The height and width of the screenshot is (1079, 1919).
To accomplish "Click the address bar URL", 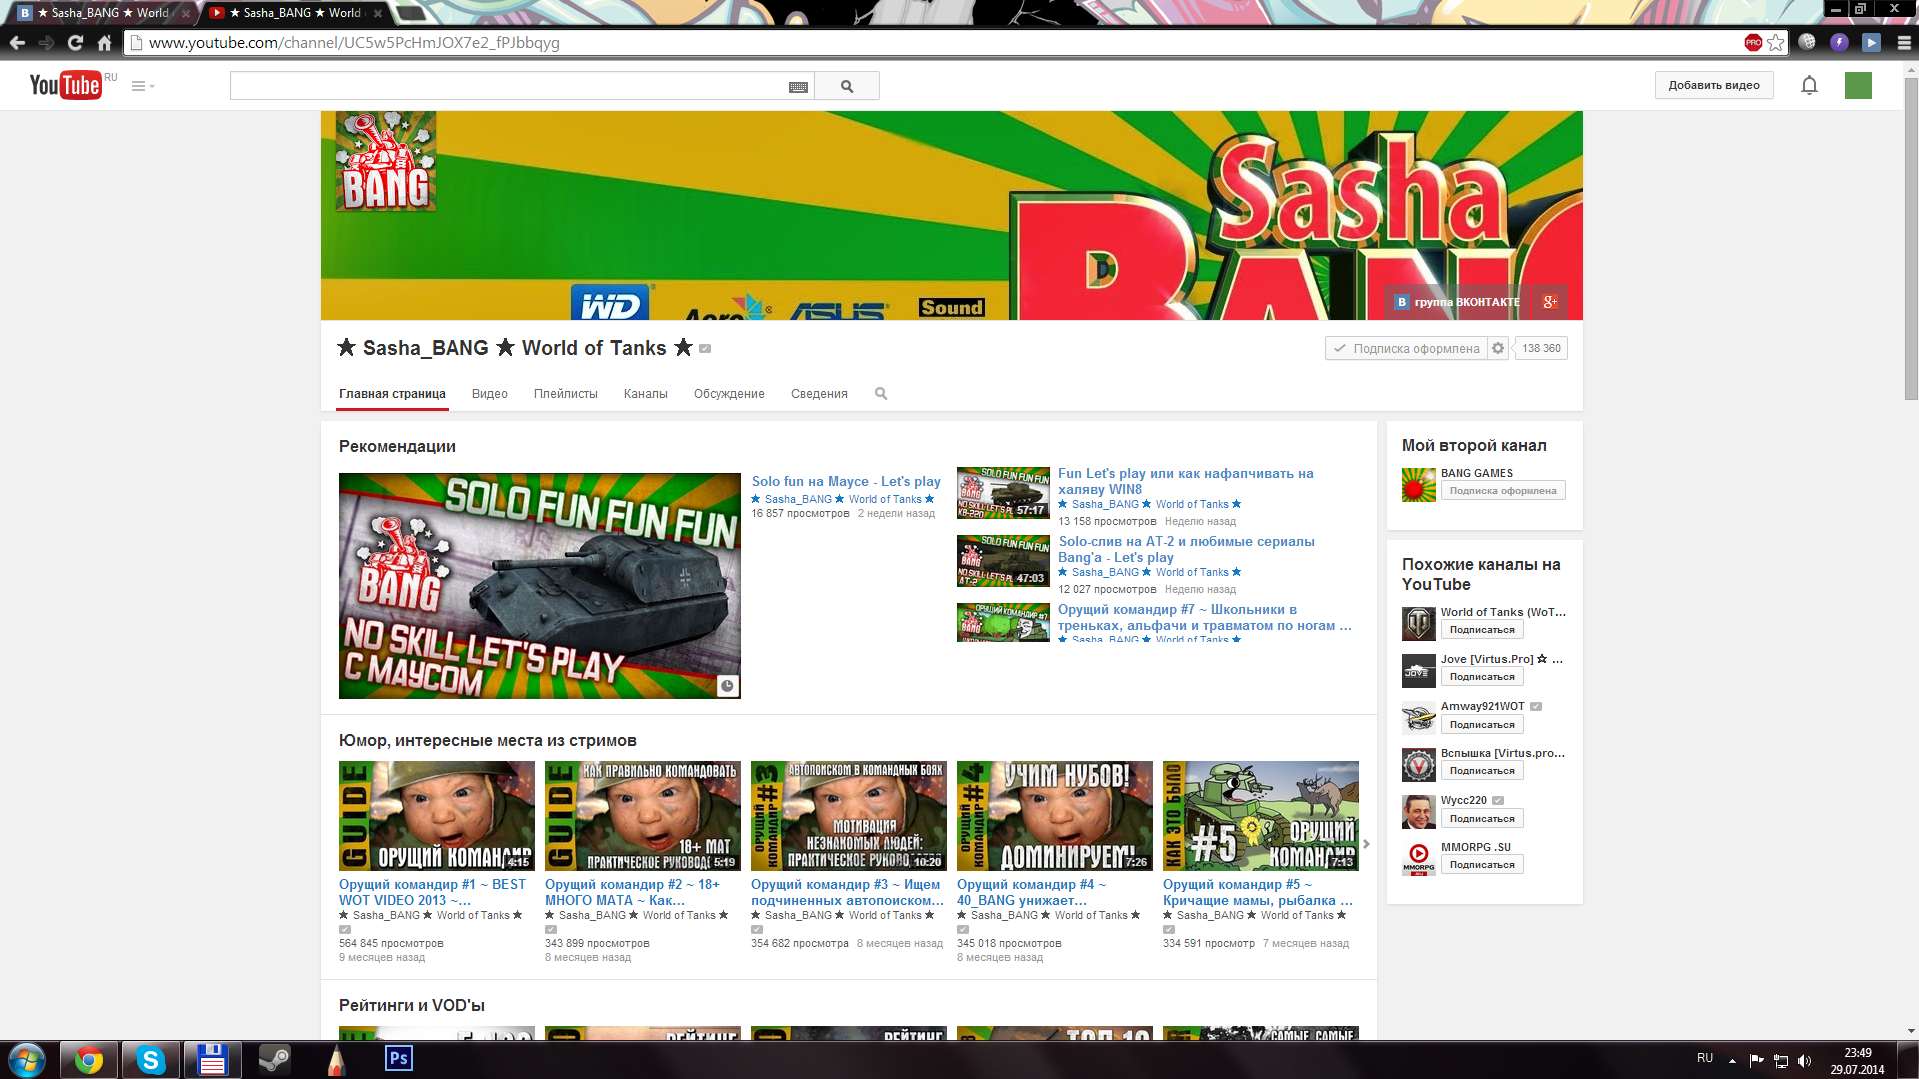I will click(354, 42).
